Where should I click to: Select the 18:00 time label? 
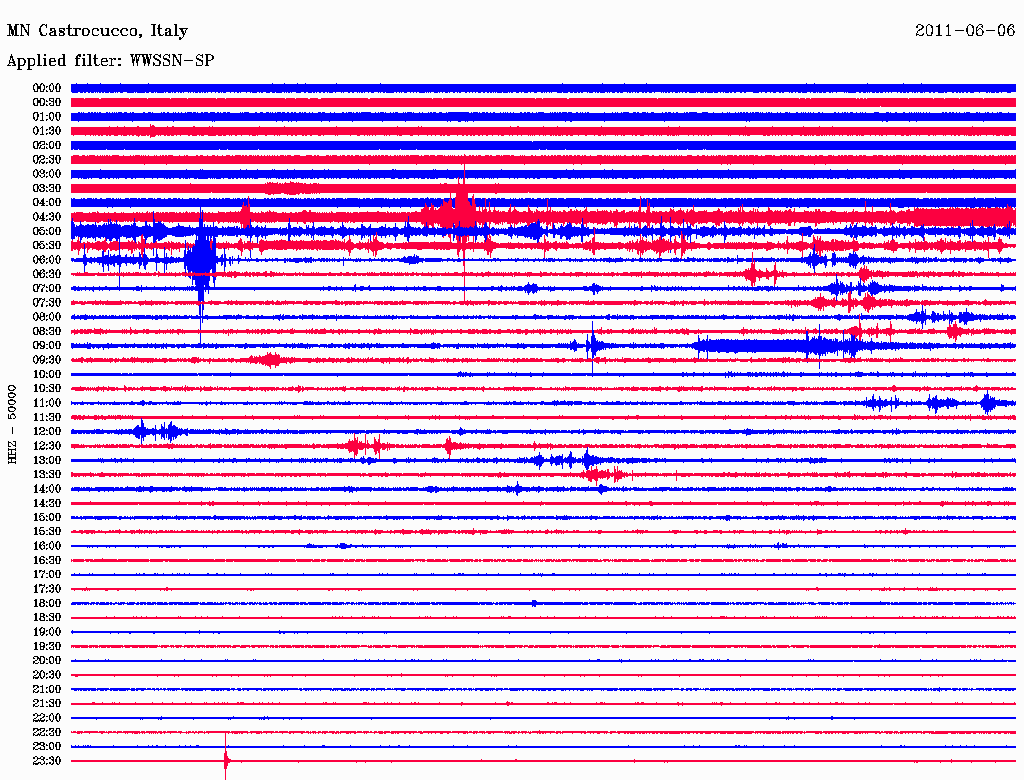point(47,603)
